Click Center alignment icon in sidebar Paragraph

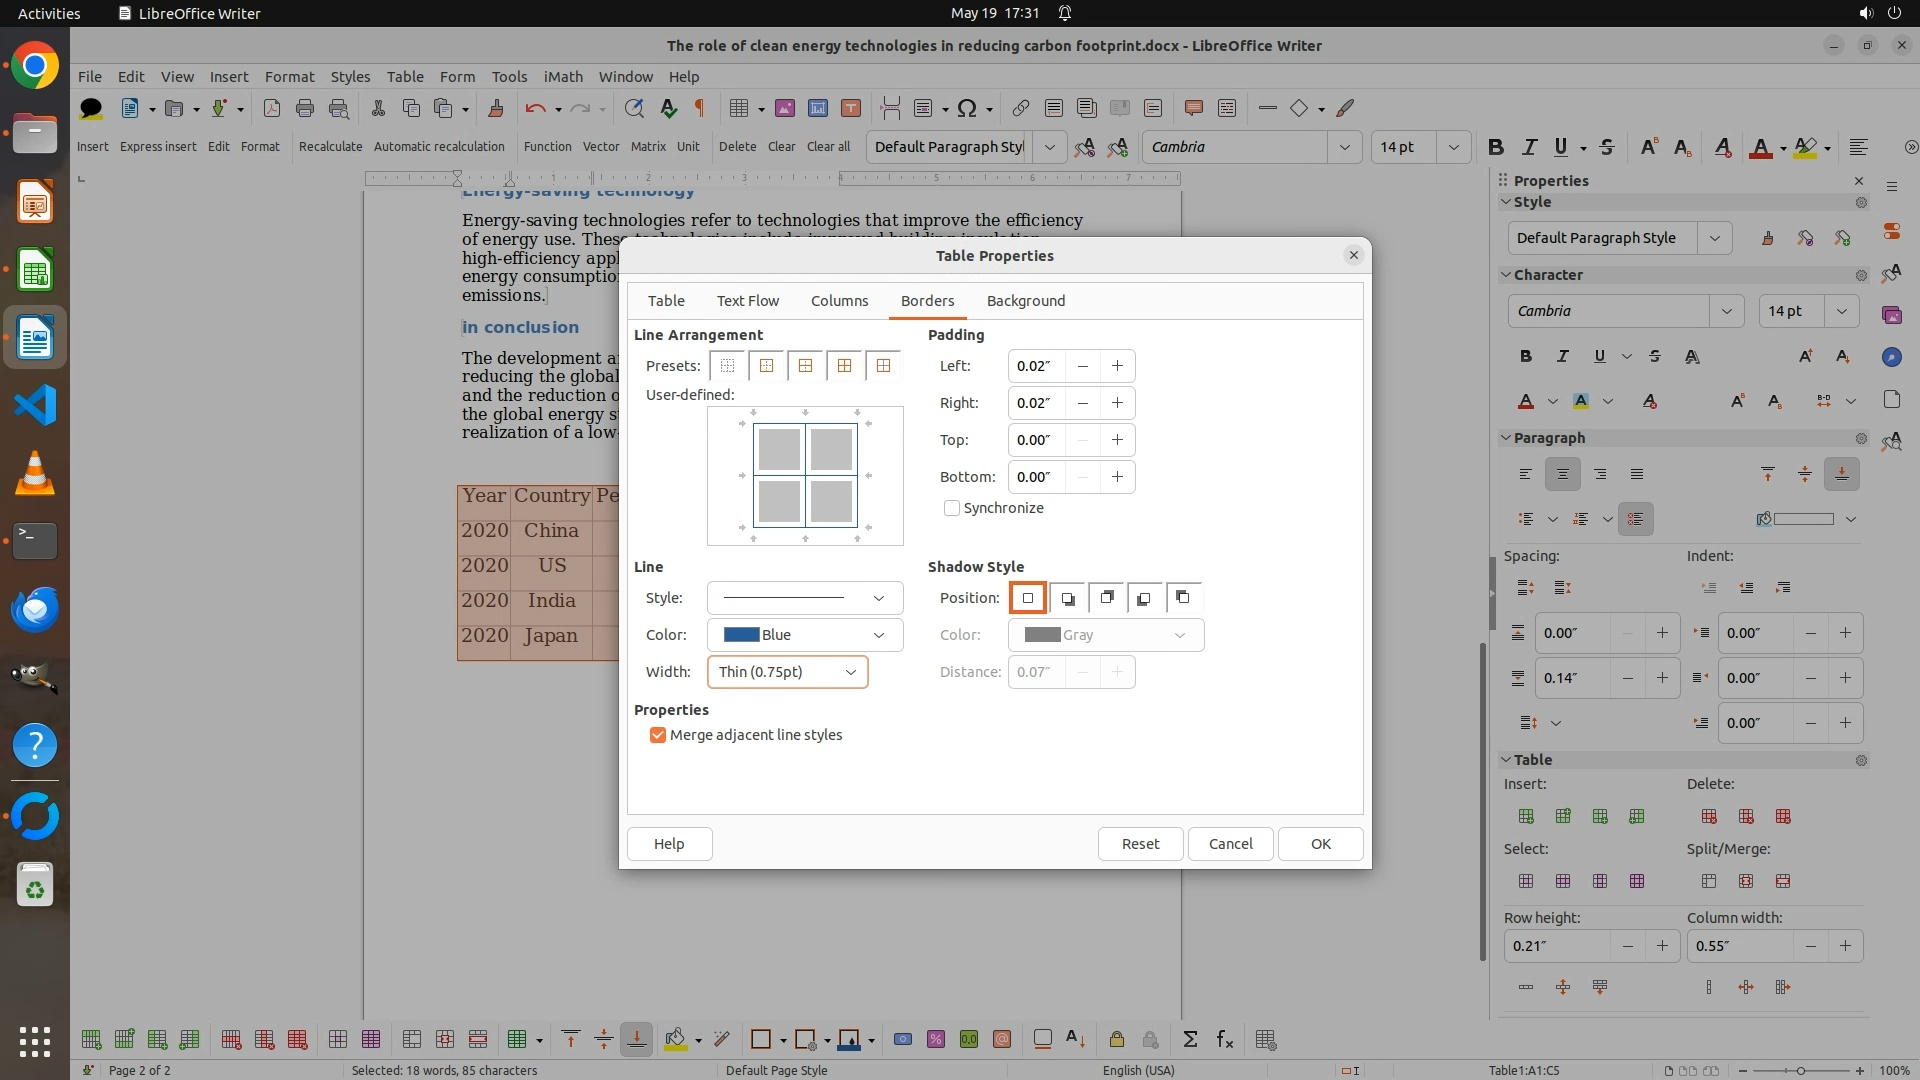(x=1562, y=475)
